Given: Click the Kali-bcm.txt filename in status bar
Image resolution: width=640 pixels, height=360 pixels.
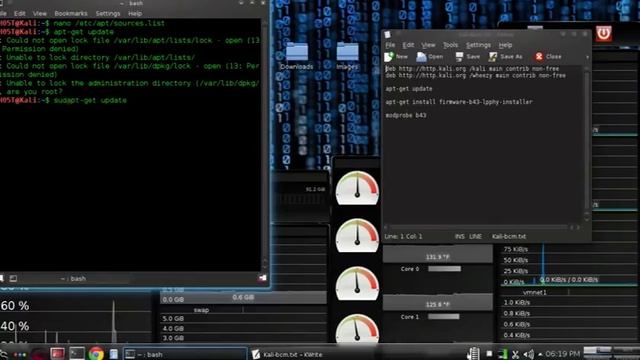Looking at the screenshot, I should 509,236.
